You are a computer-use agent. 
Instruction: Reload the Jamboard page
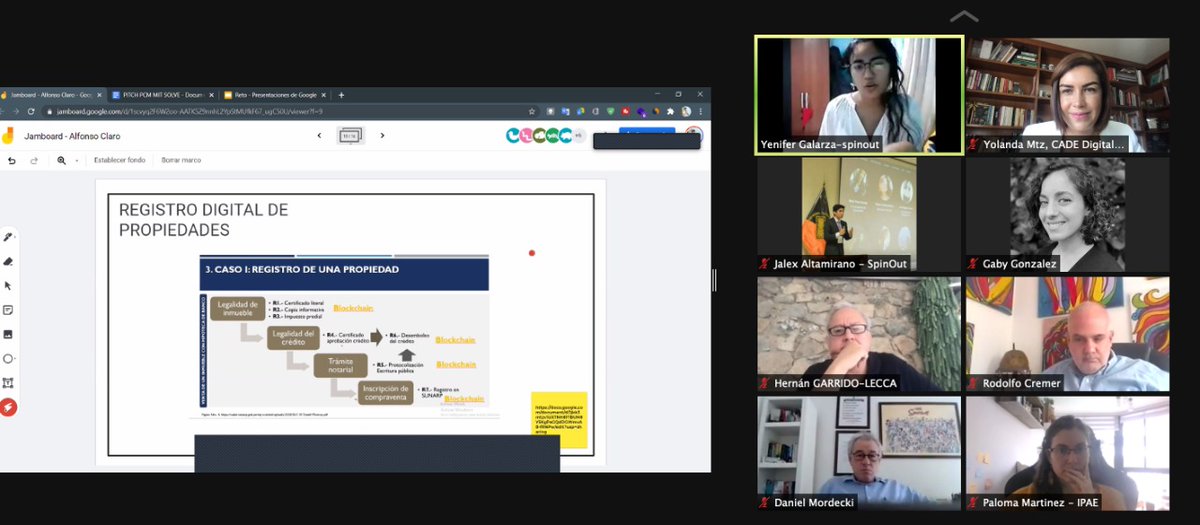pos(30,111)
